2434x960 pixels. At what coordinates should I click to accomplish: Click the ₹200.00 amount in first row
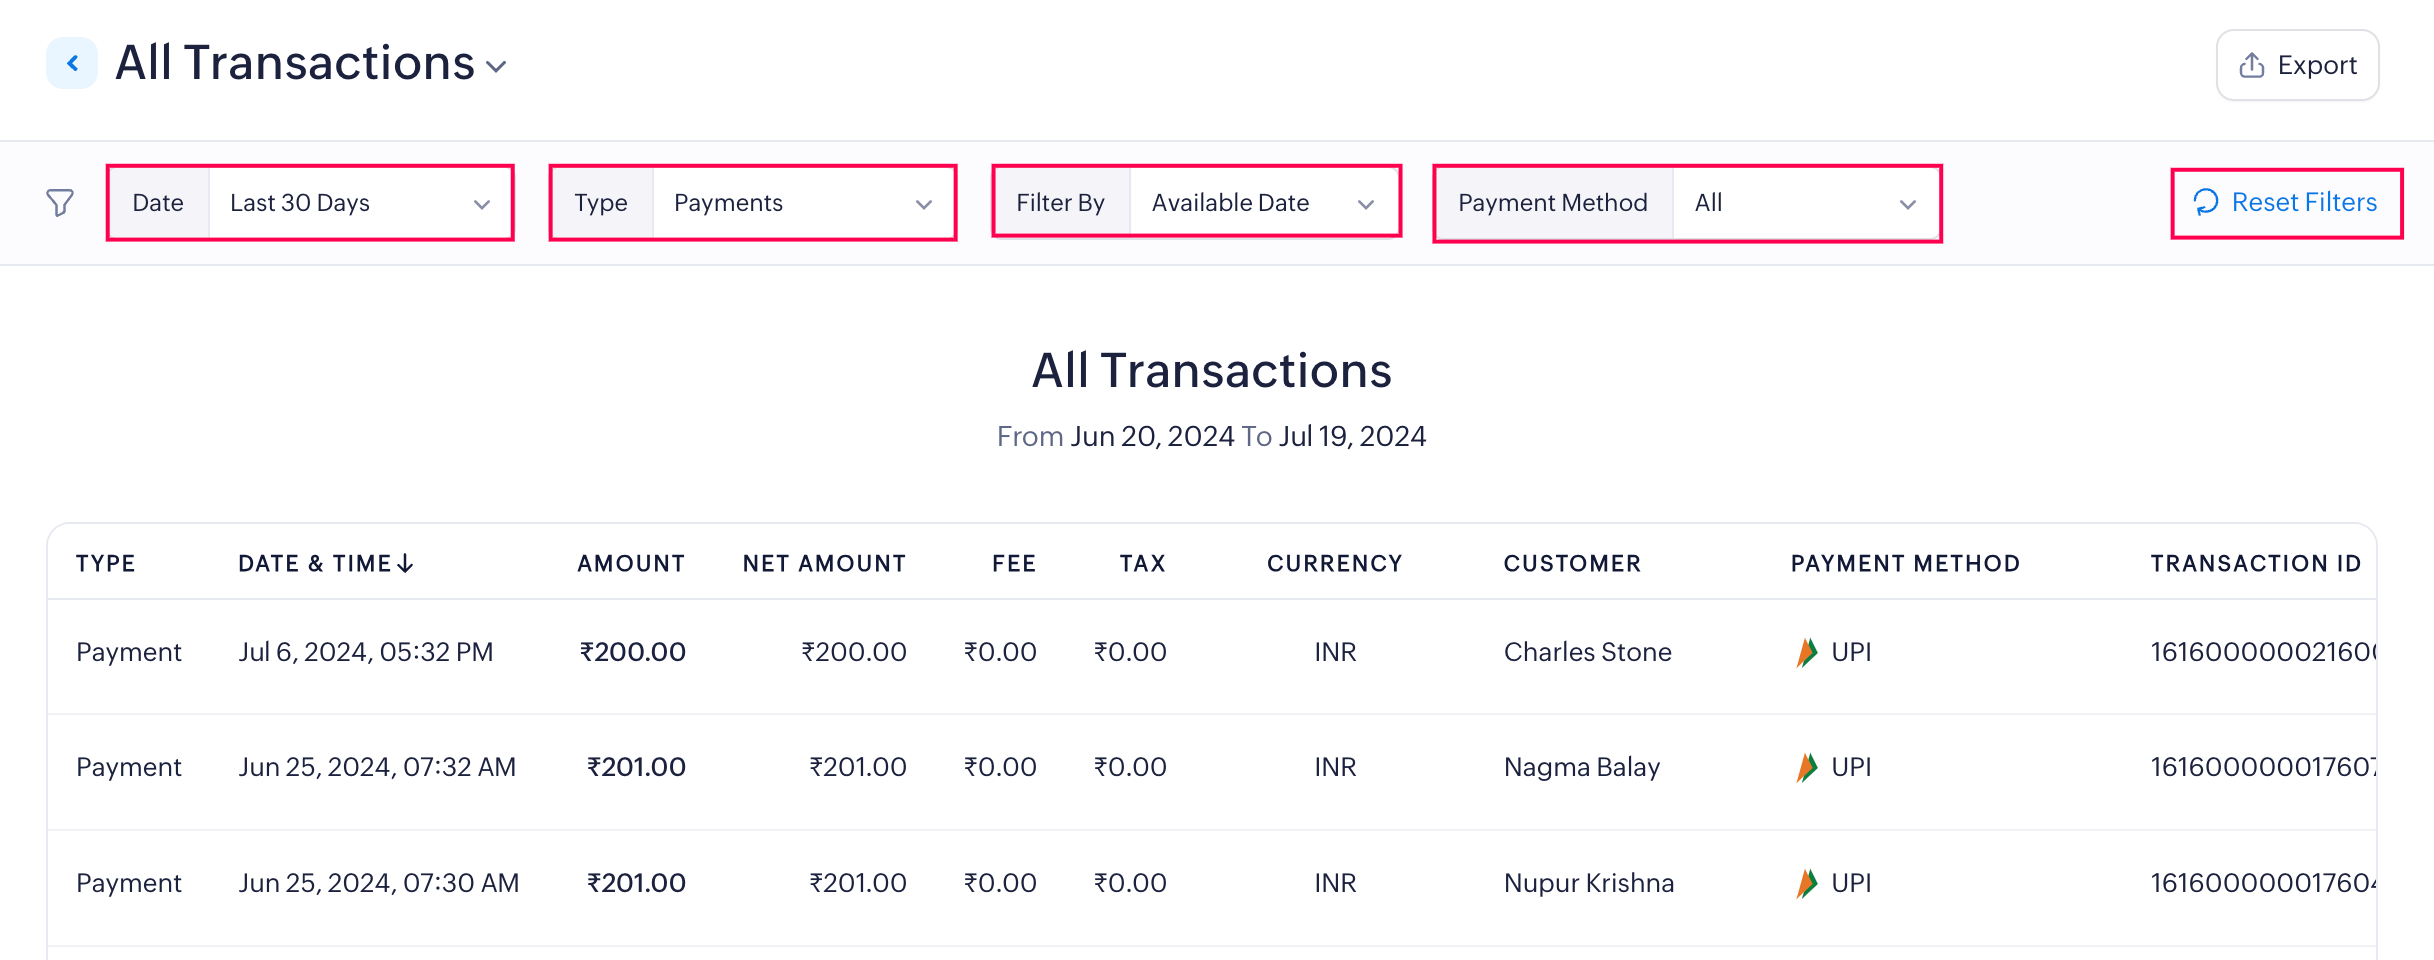point(632,652)
